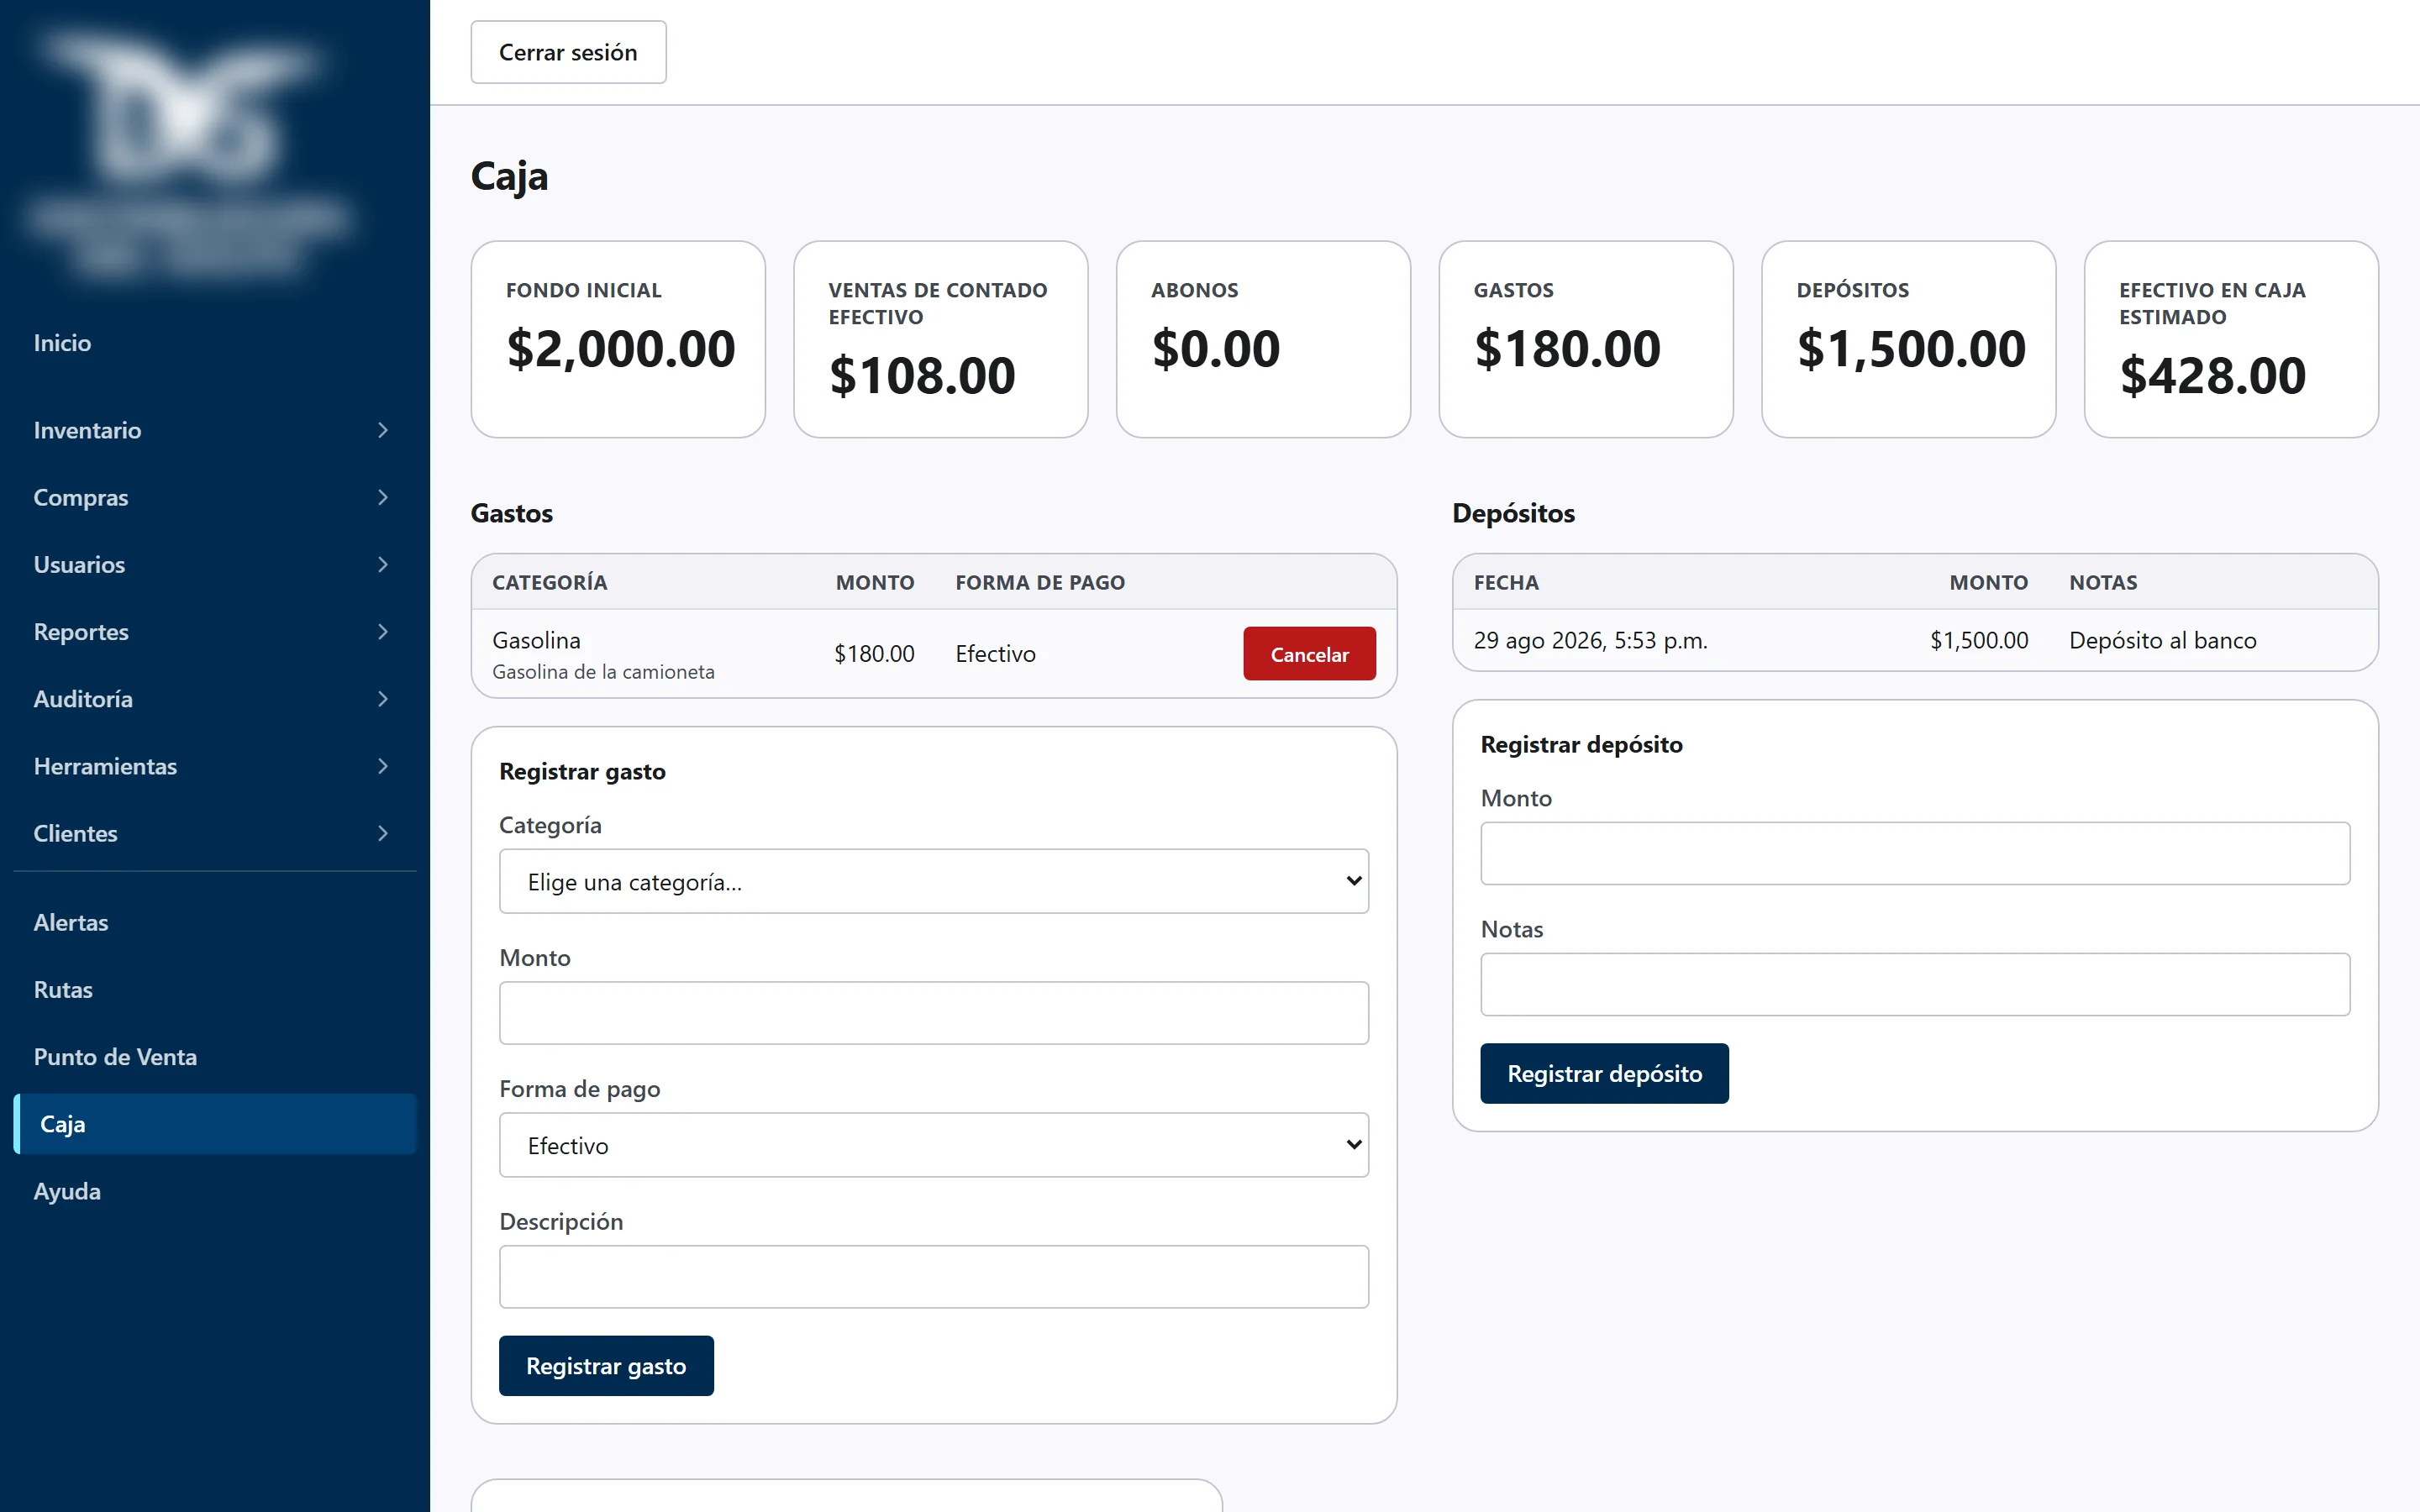The image size is (2420, 1512).
Task: Click the Depósitos $1,500.00 summary card
Action: point(1908,339)
